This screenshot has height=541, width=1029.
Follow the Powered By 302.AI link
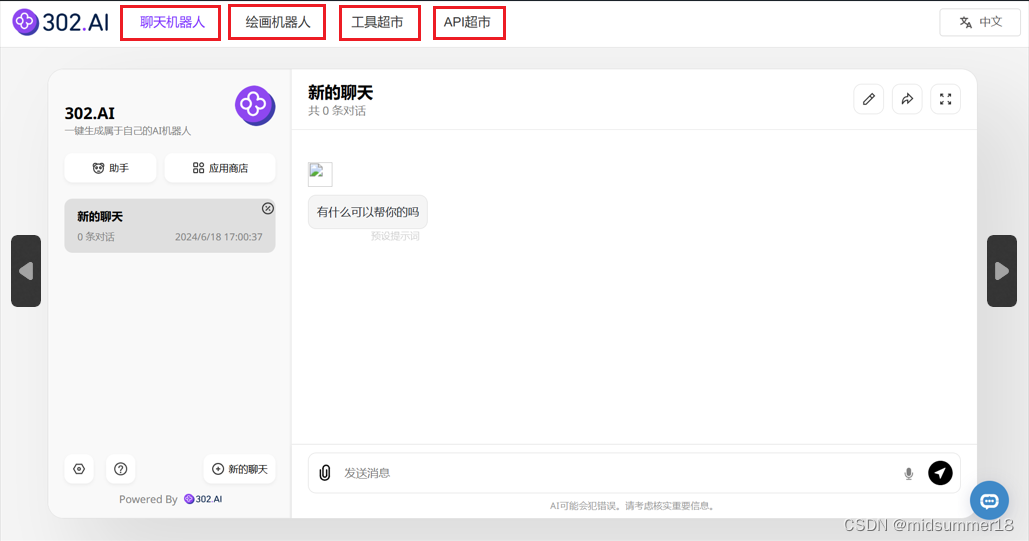[x=203, y=499]
